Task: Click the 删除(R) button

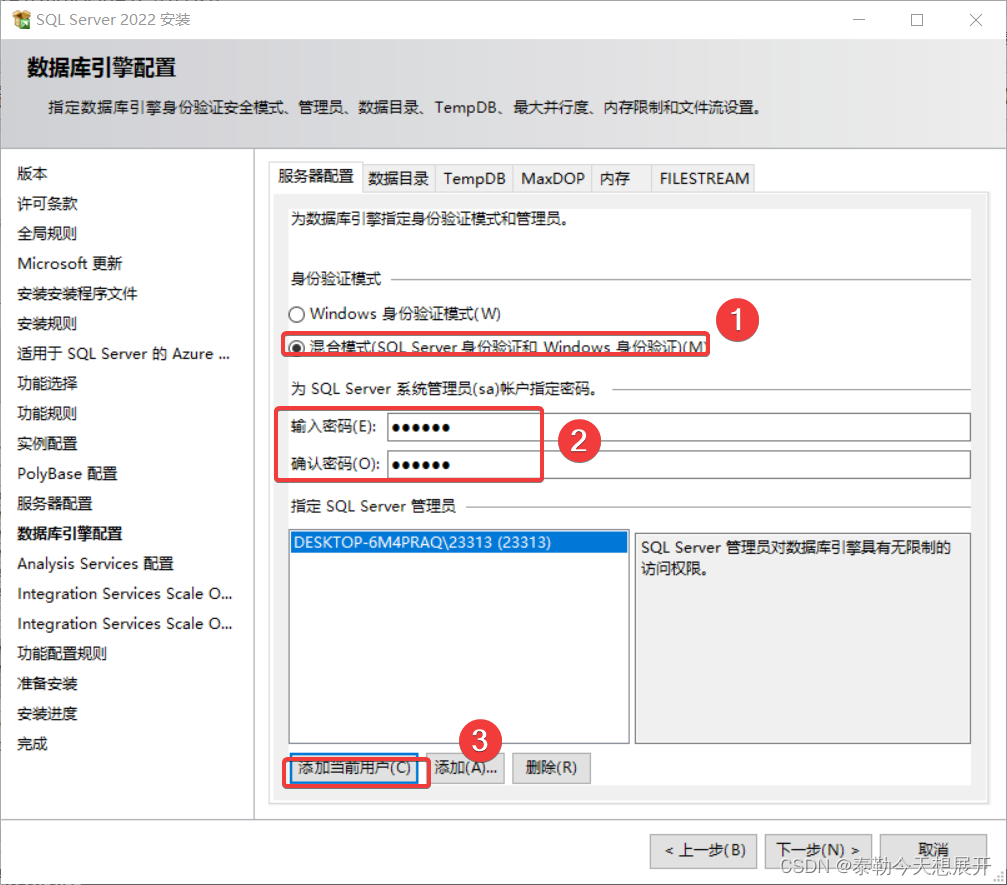Action: (x=551, y=768)
